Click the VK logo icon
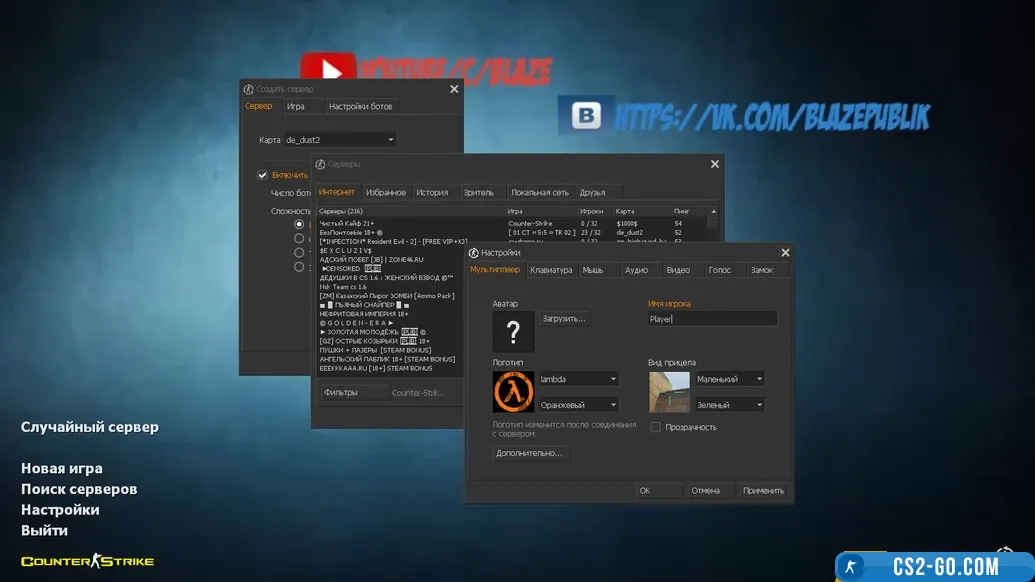The width and height of the screenshot is (1035, 582). point(586,116)
